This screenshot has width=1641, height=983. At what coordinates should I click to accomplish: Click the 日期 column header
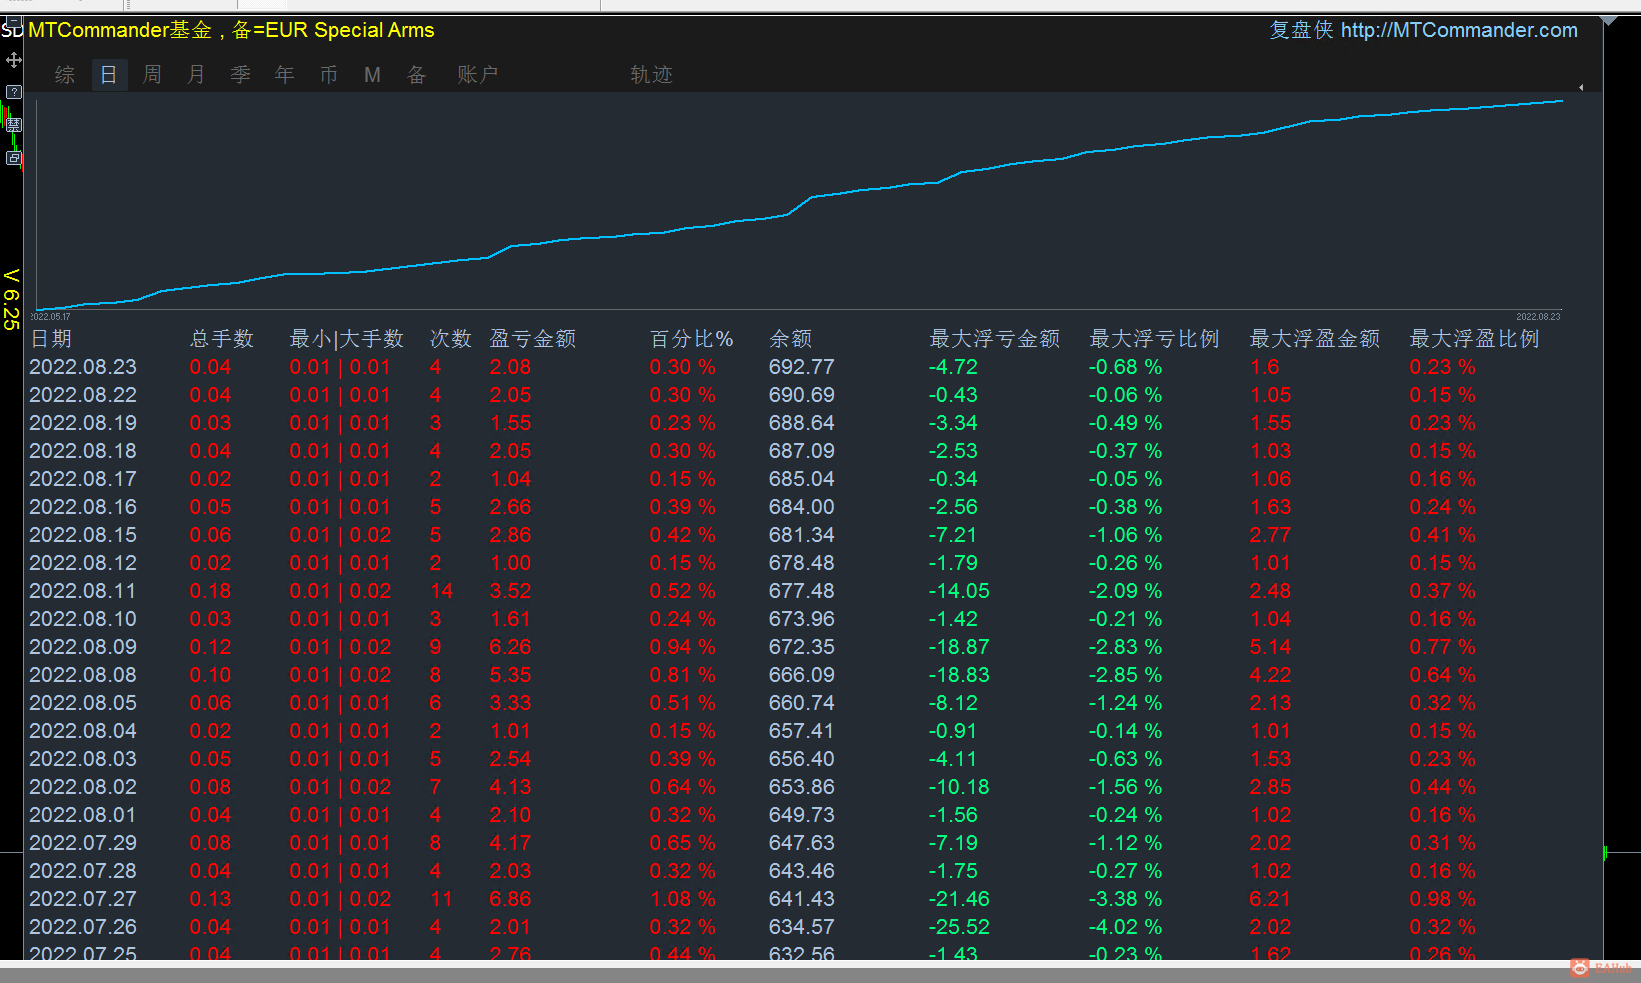tap(51, 339)
